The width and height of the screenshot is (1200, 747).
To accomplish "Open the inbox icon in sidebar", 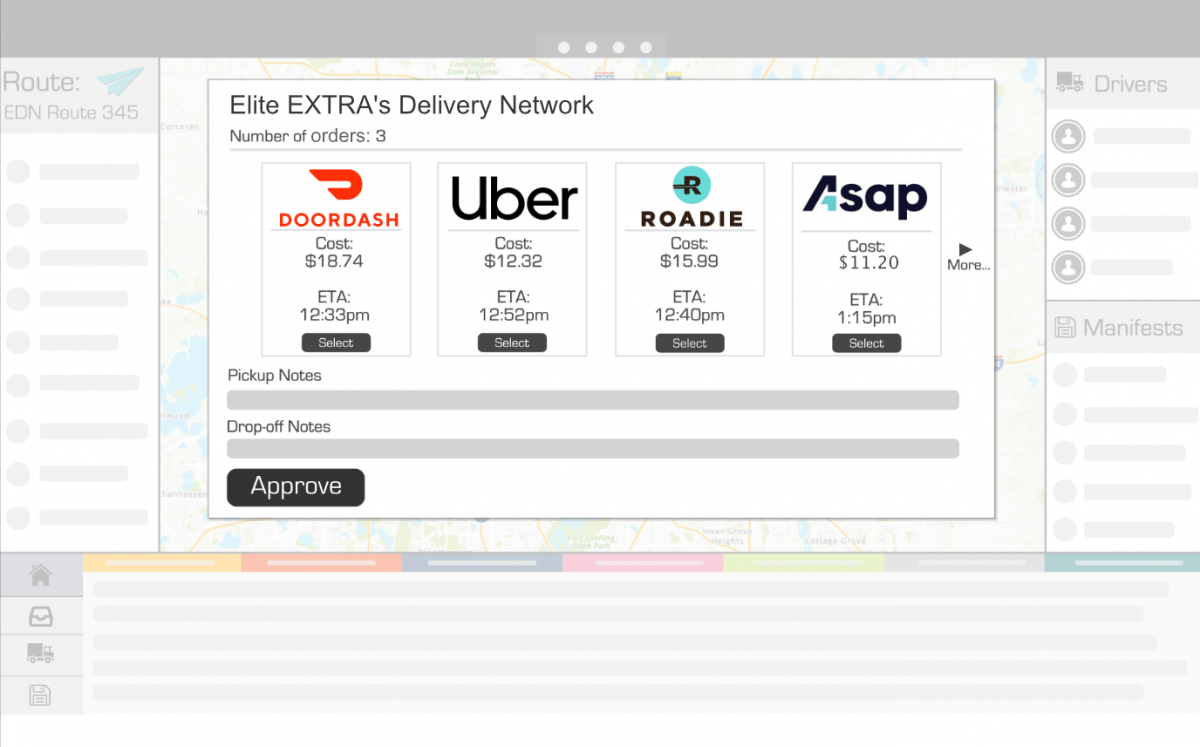I will point(40,616).
